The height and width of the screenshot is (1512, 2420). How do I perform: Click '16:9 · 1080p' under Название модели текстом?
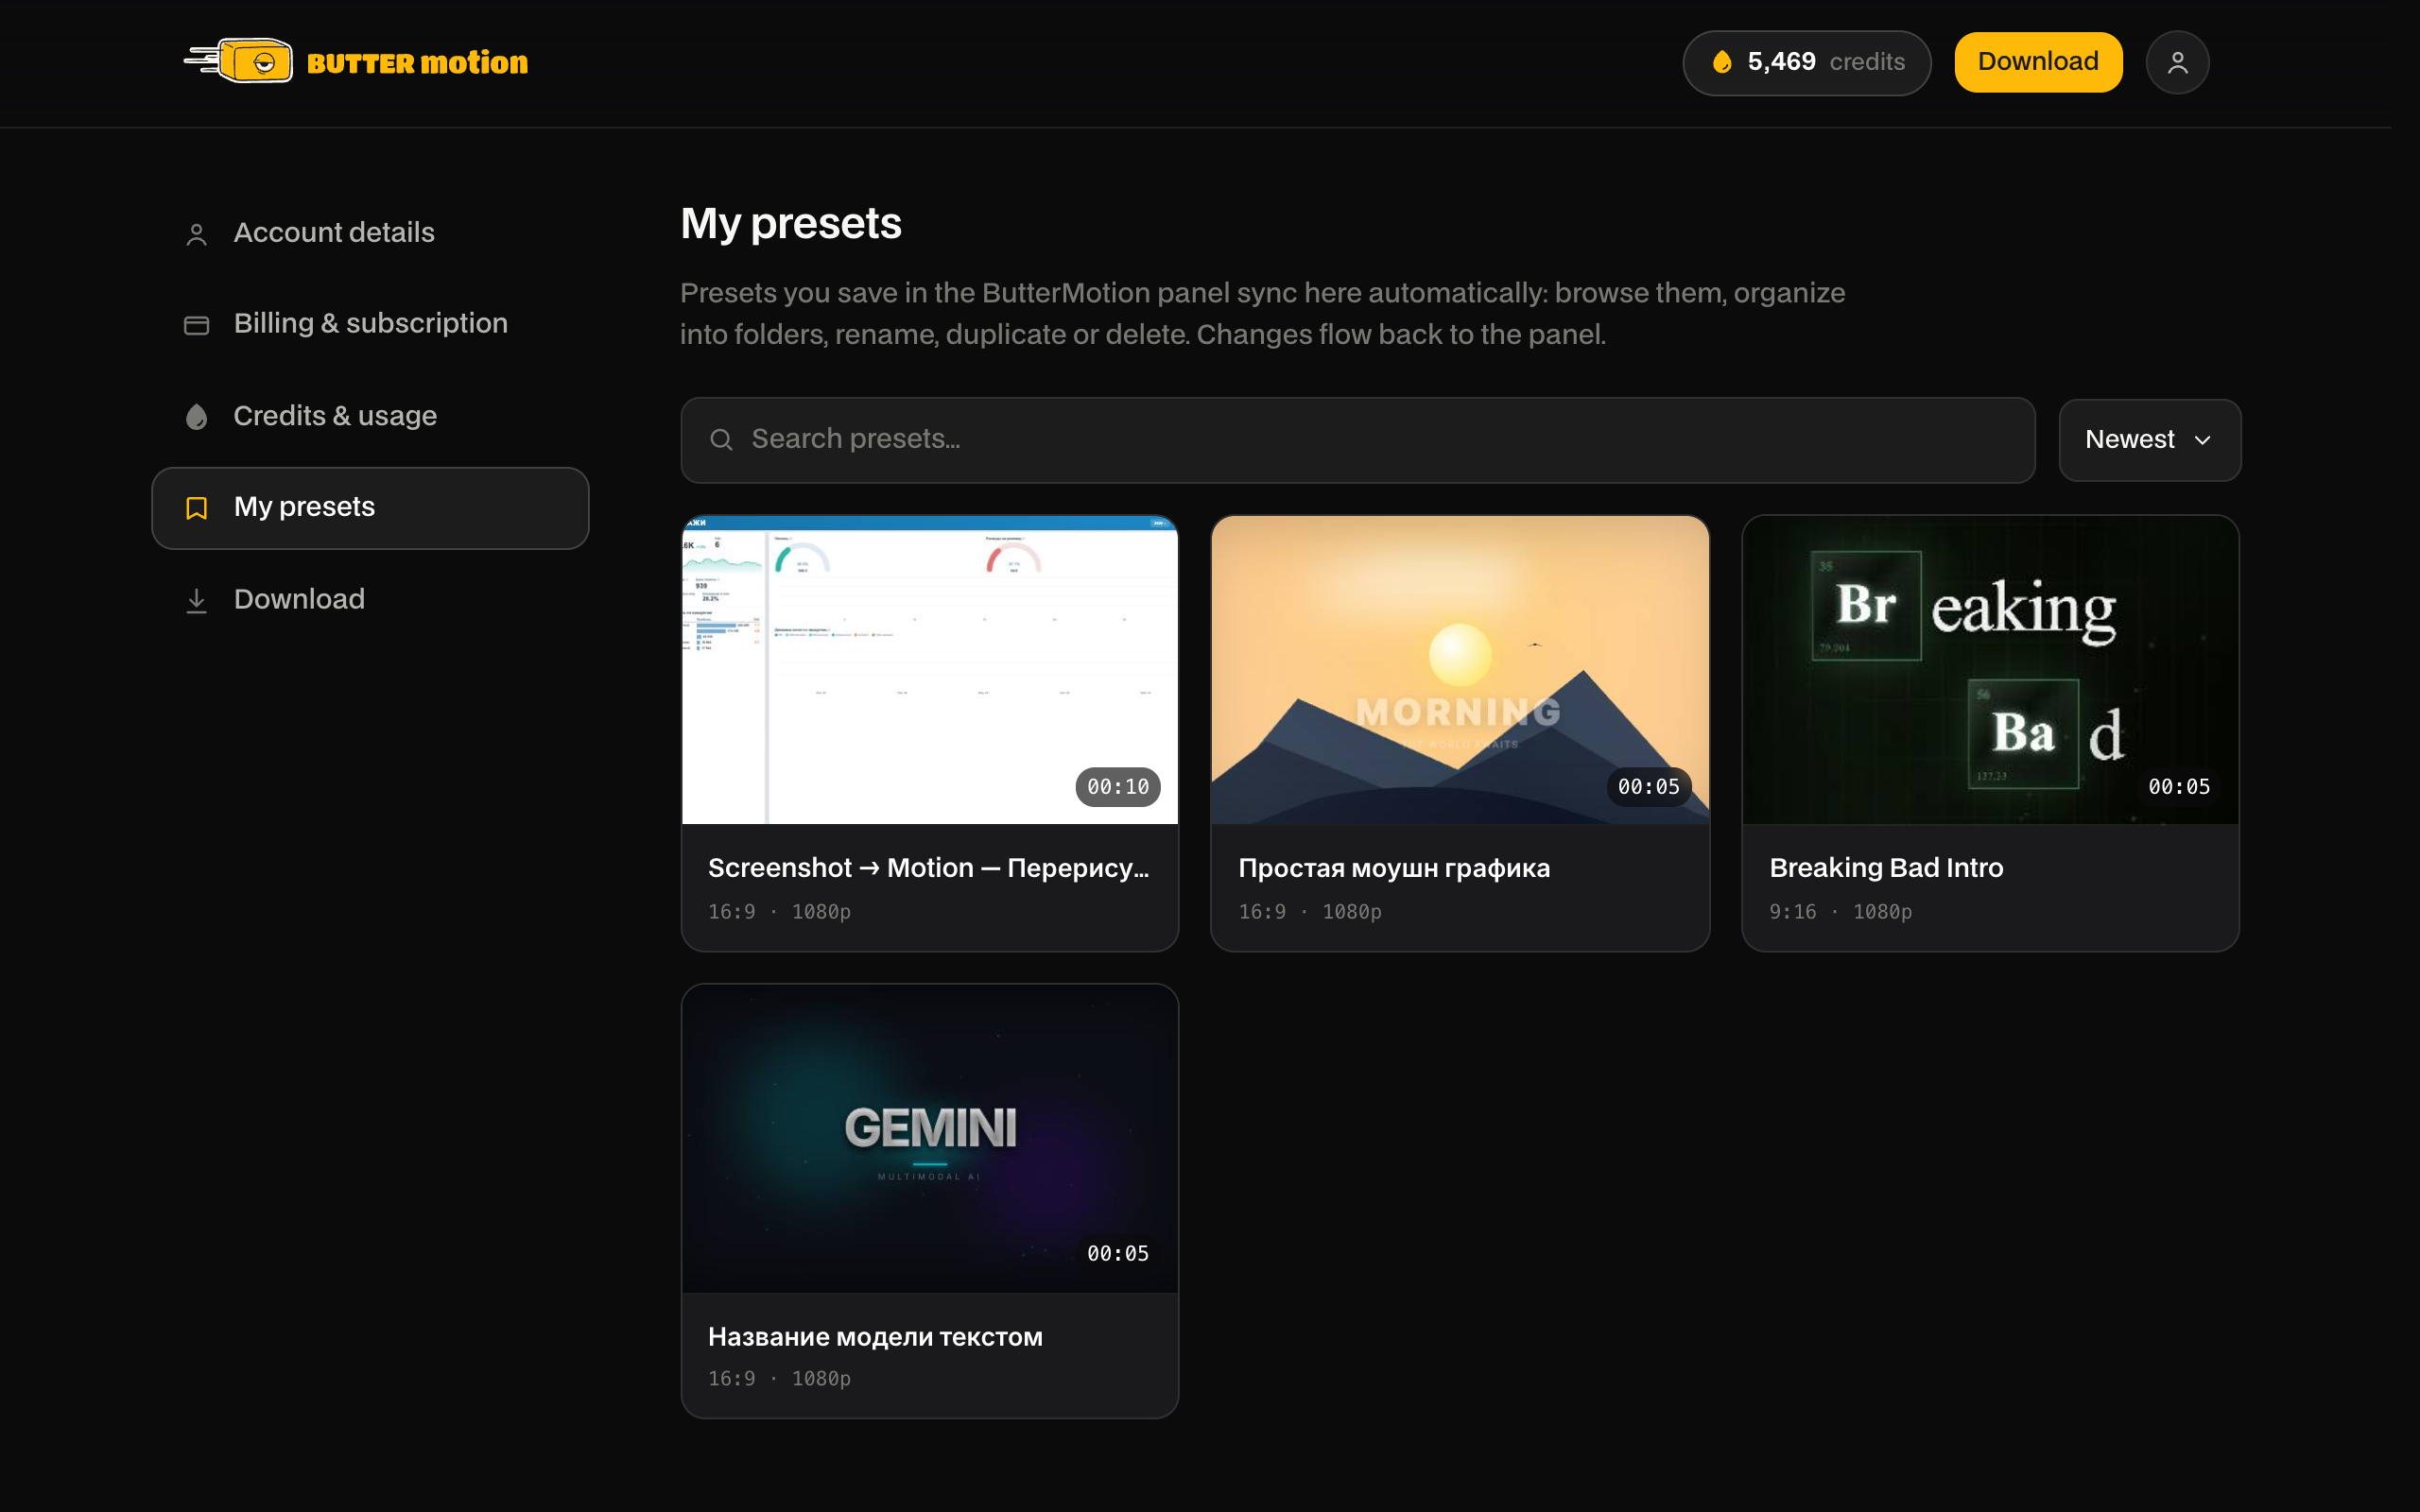pyautogui.click(x=779, y=1379)
